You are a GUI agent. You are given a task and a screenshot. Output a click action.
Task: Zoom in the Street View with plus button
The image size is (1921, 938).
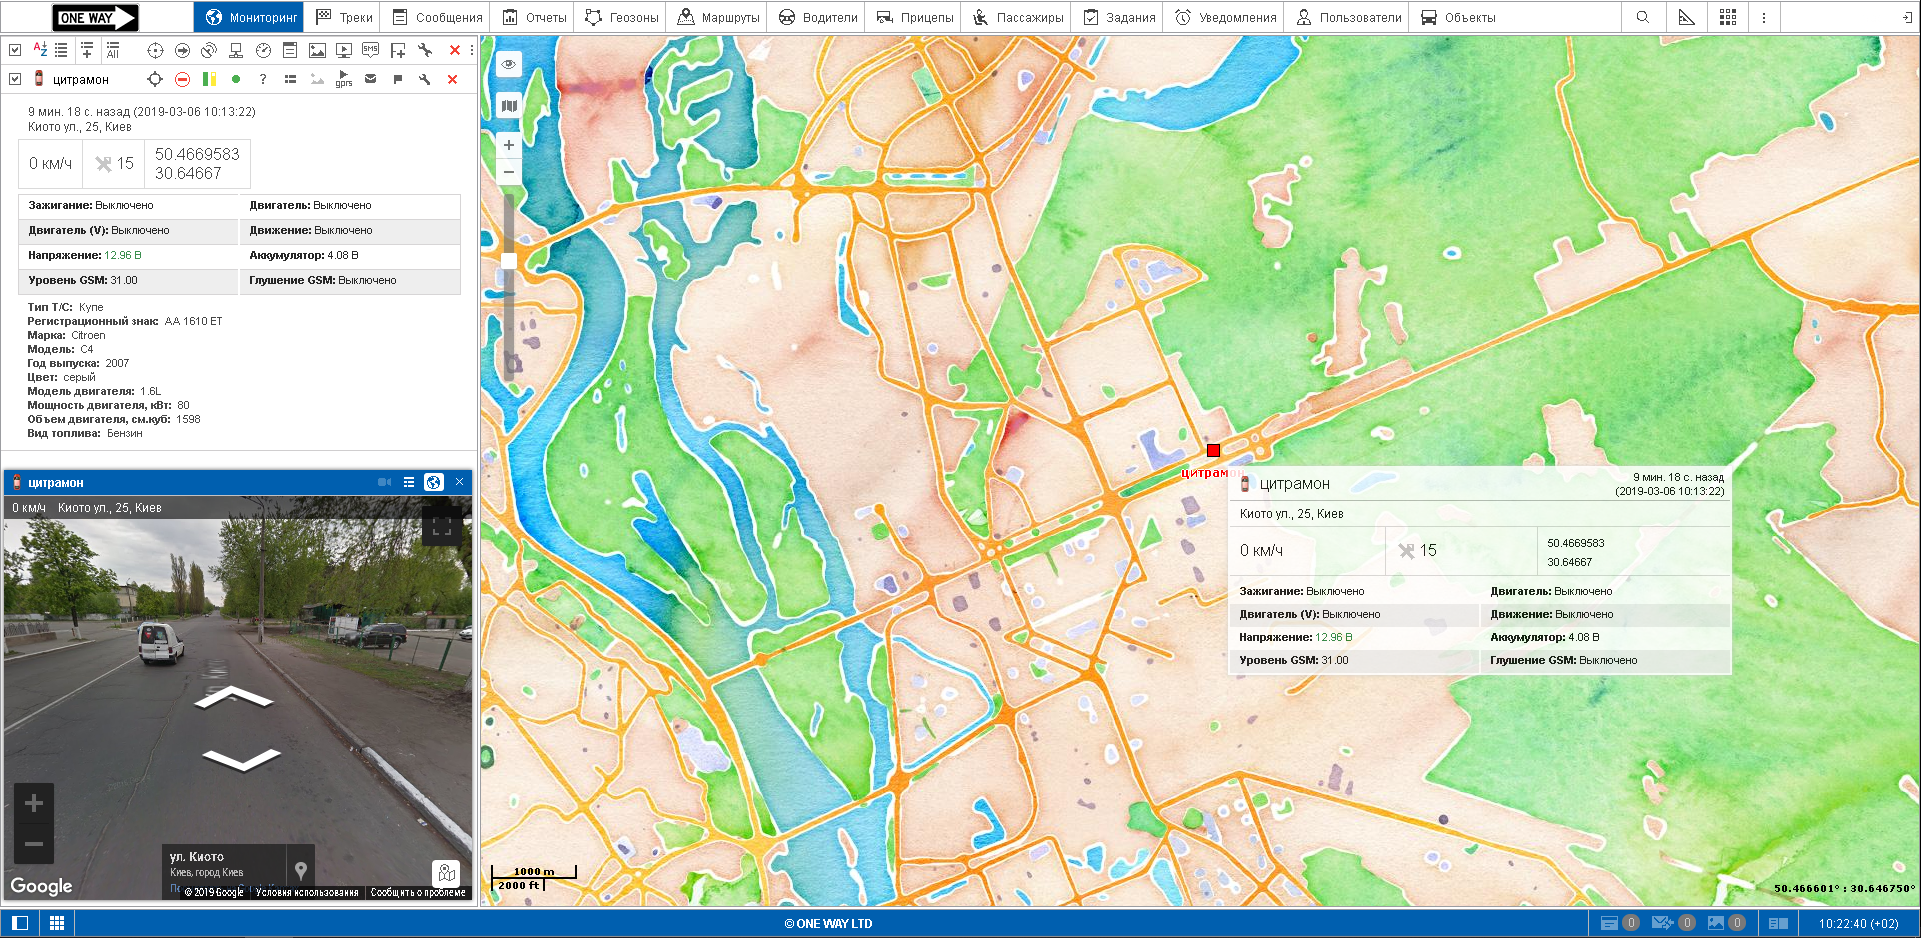[34, 803]
